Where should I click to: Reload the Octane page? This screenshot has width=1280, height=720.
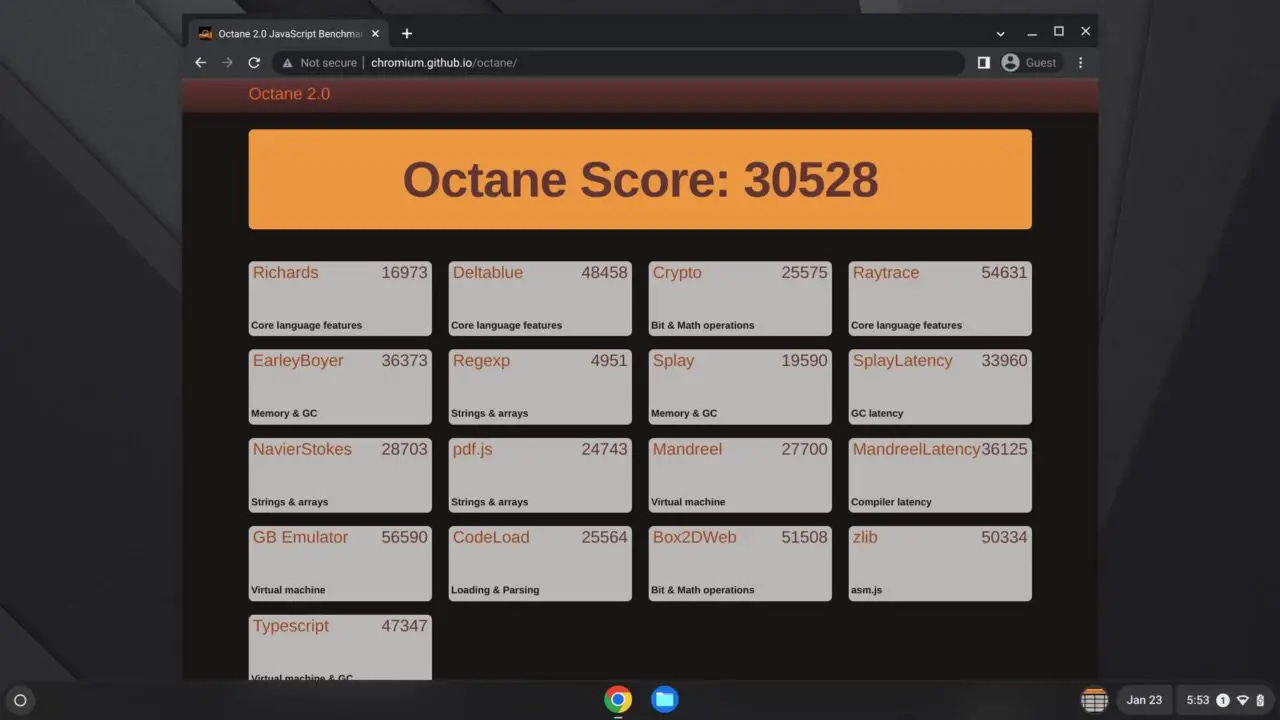click(254, 62)
